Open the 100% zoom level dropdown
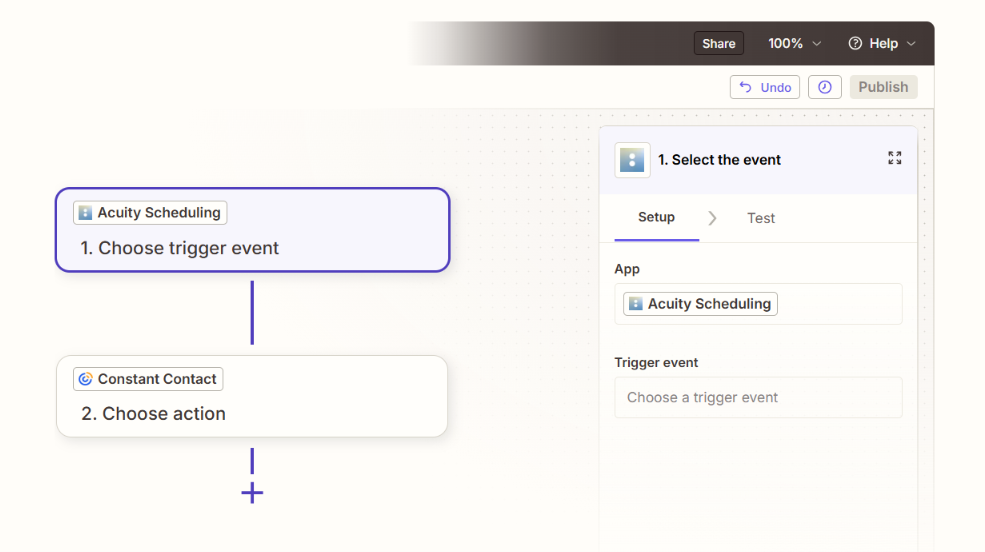 tap(794, 43)
